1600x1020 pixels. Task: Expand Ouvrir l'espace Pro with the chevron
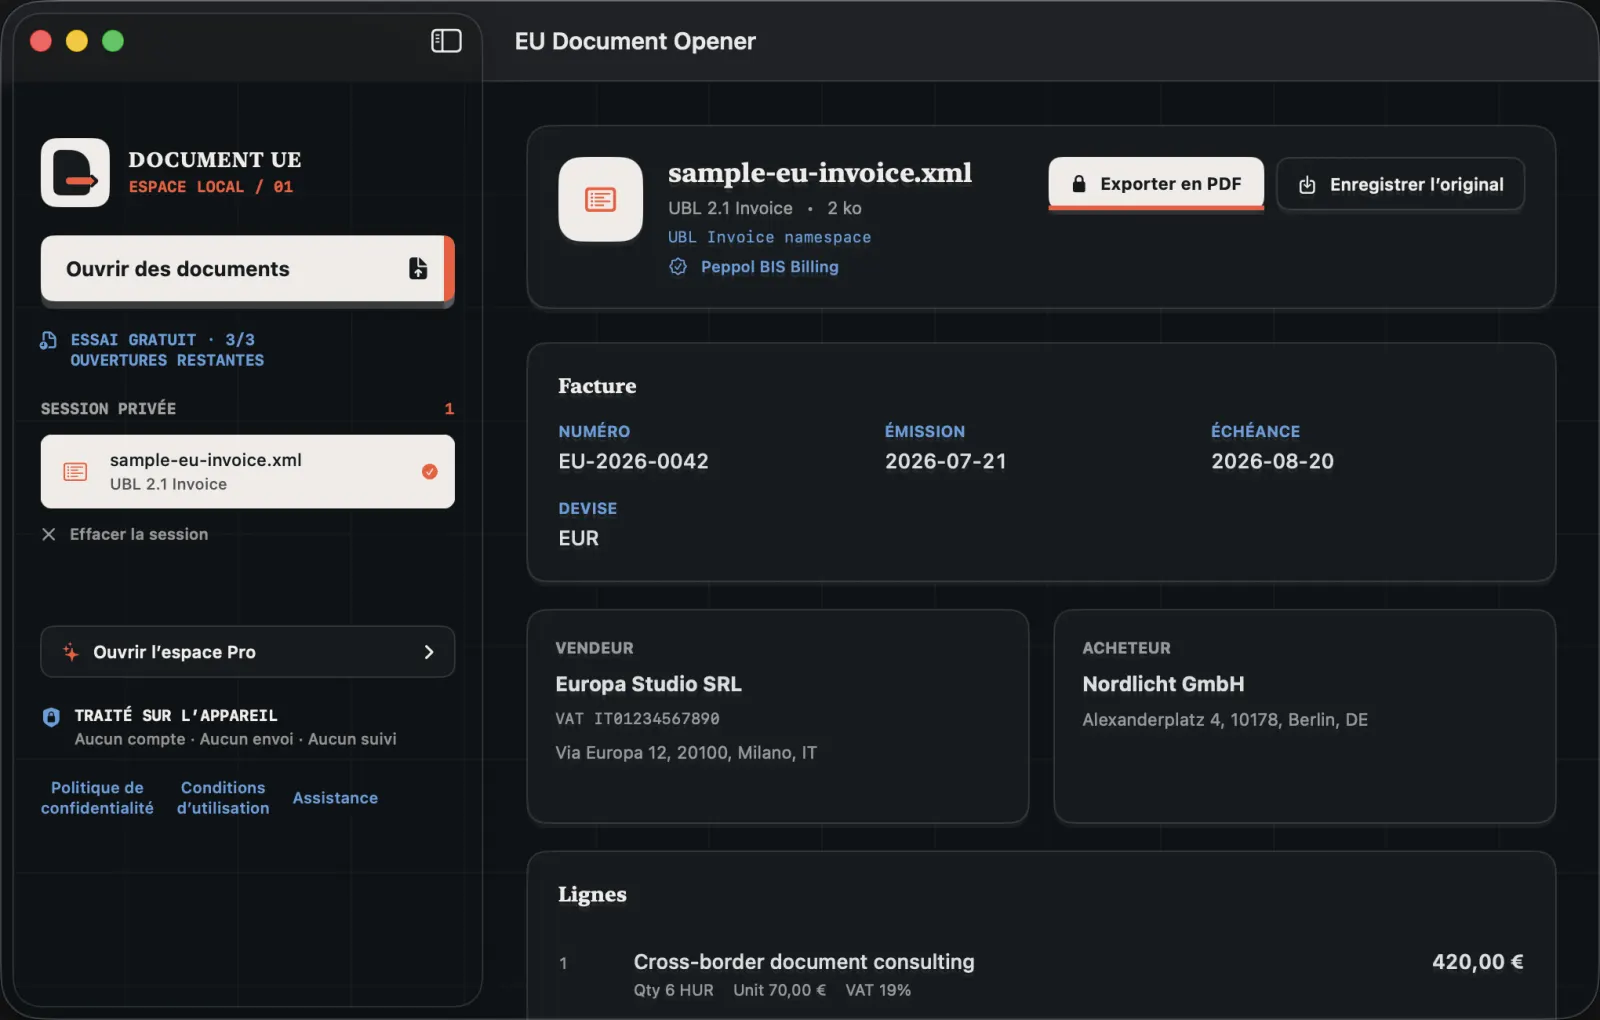tap(429, 652)
